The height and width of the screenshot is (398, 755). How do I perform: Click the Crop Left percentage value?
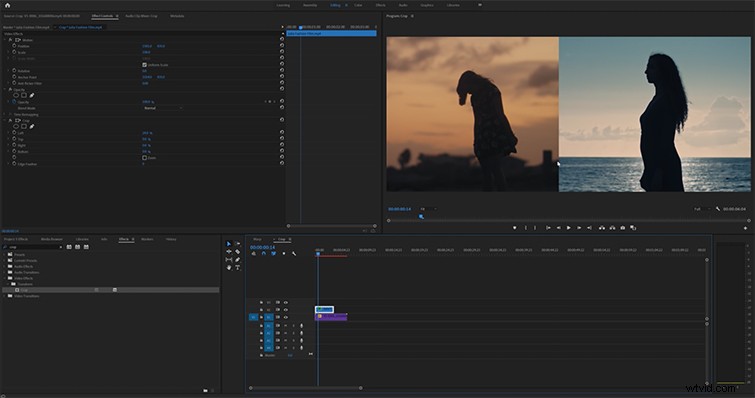point(146,133)
